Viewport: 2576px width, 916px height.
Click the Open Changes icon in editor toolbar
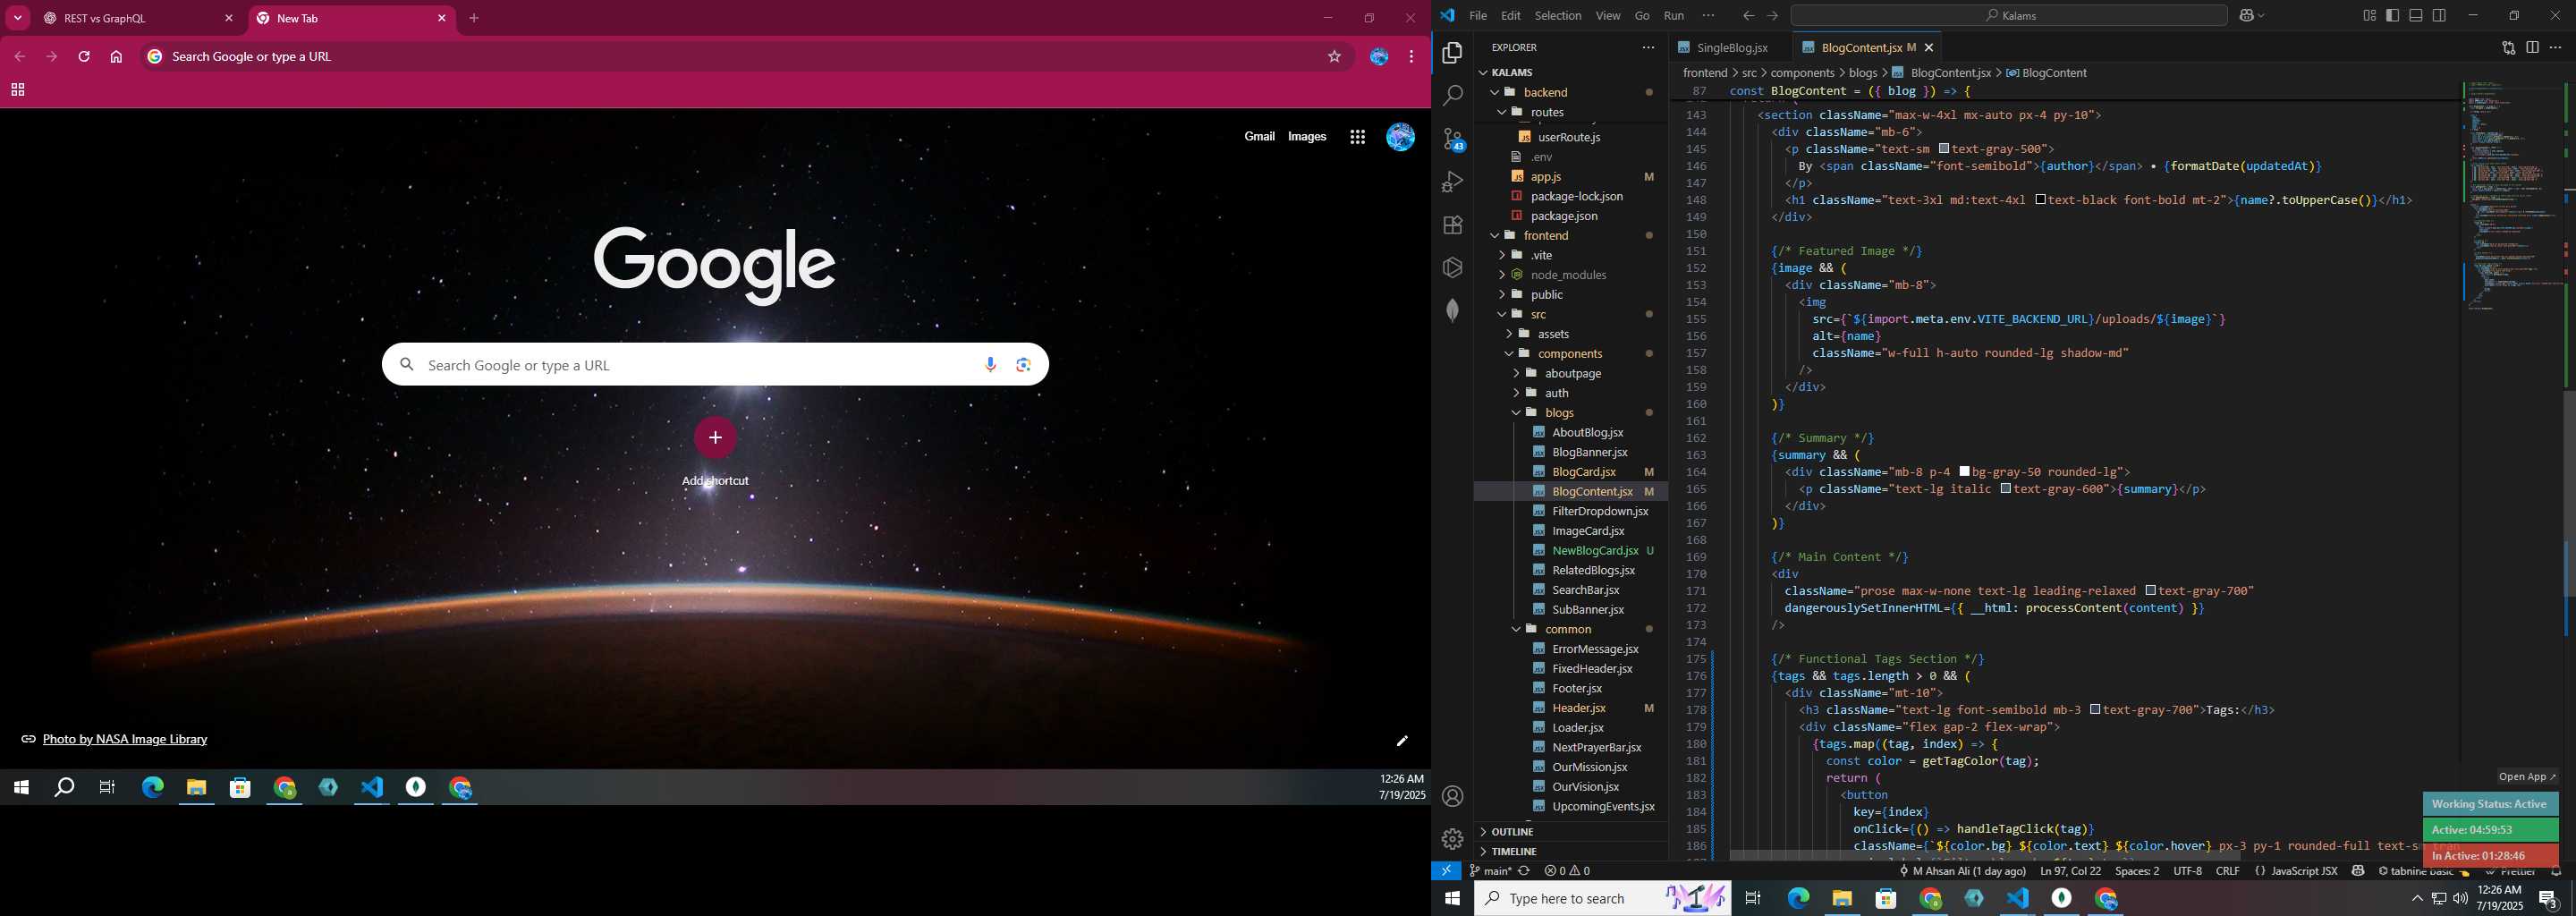2508,48
